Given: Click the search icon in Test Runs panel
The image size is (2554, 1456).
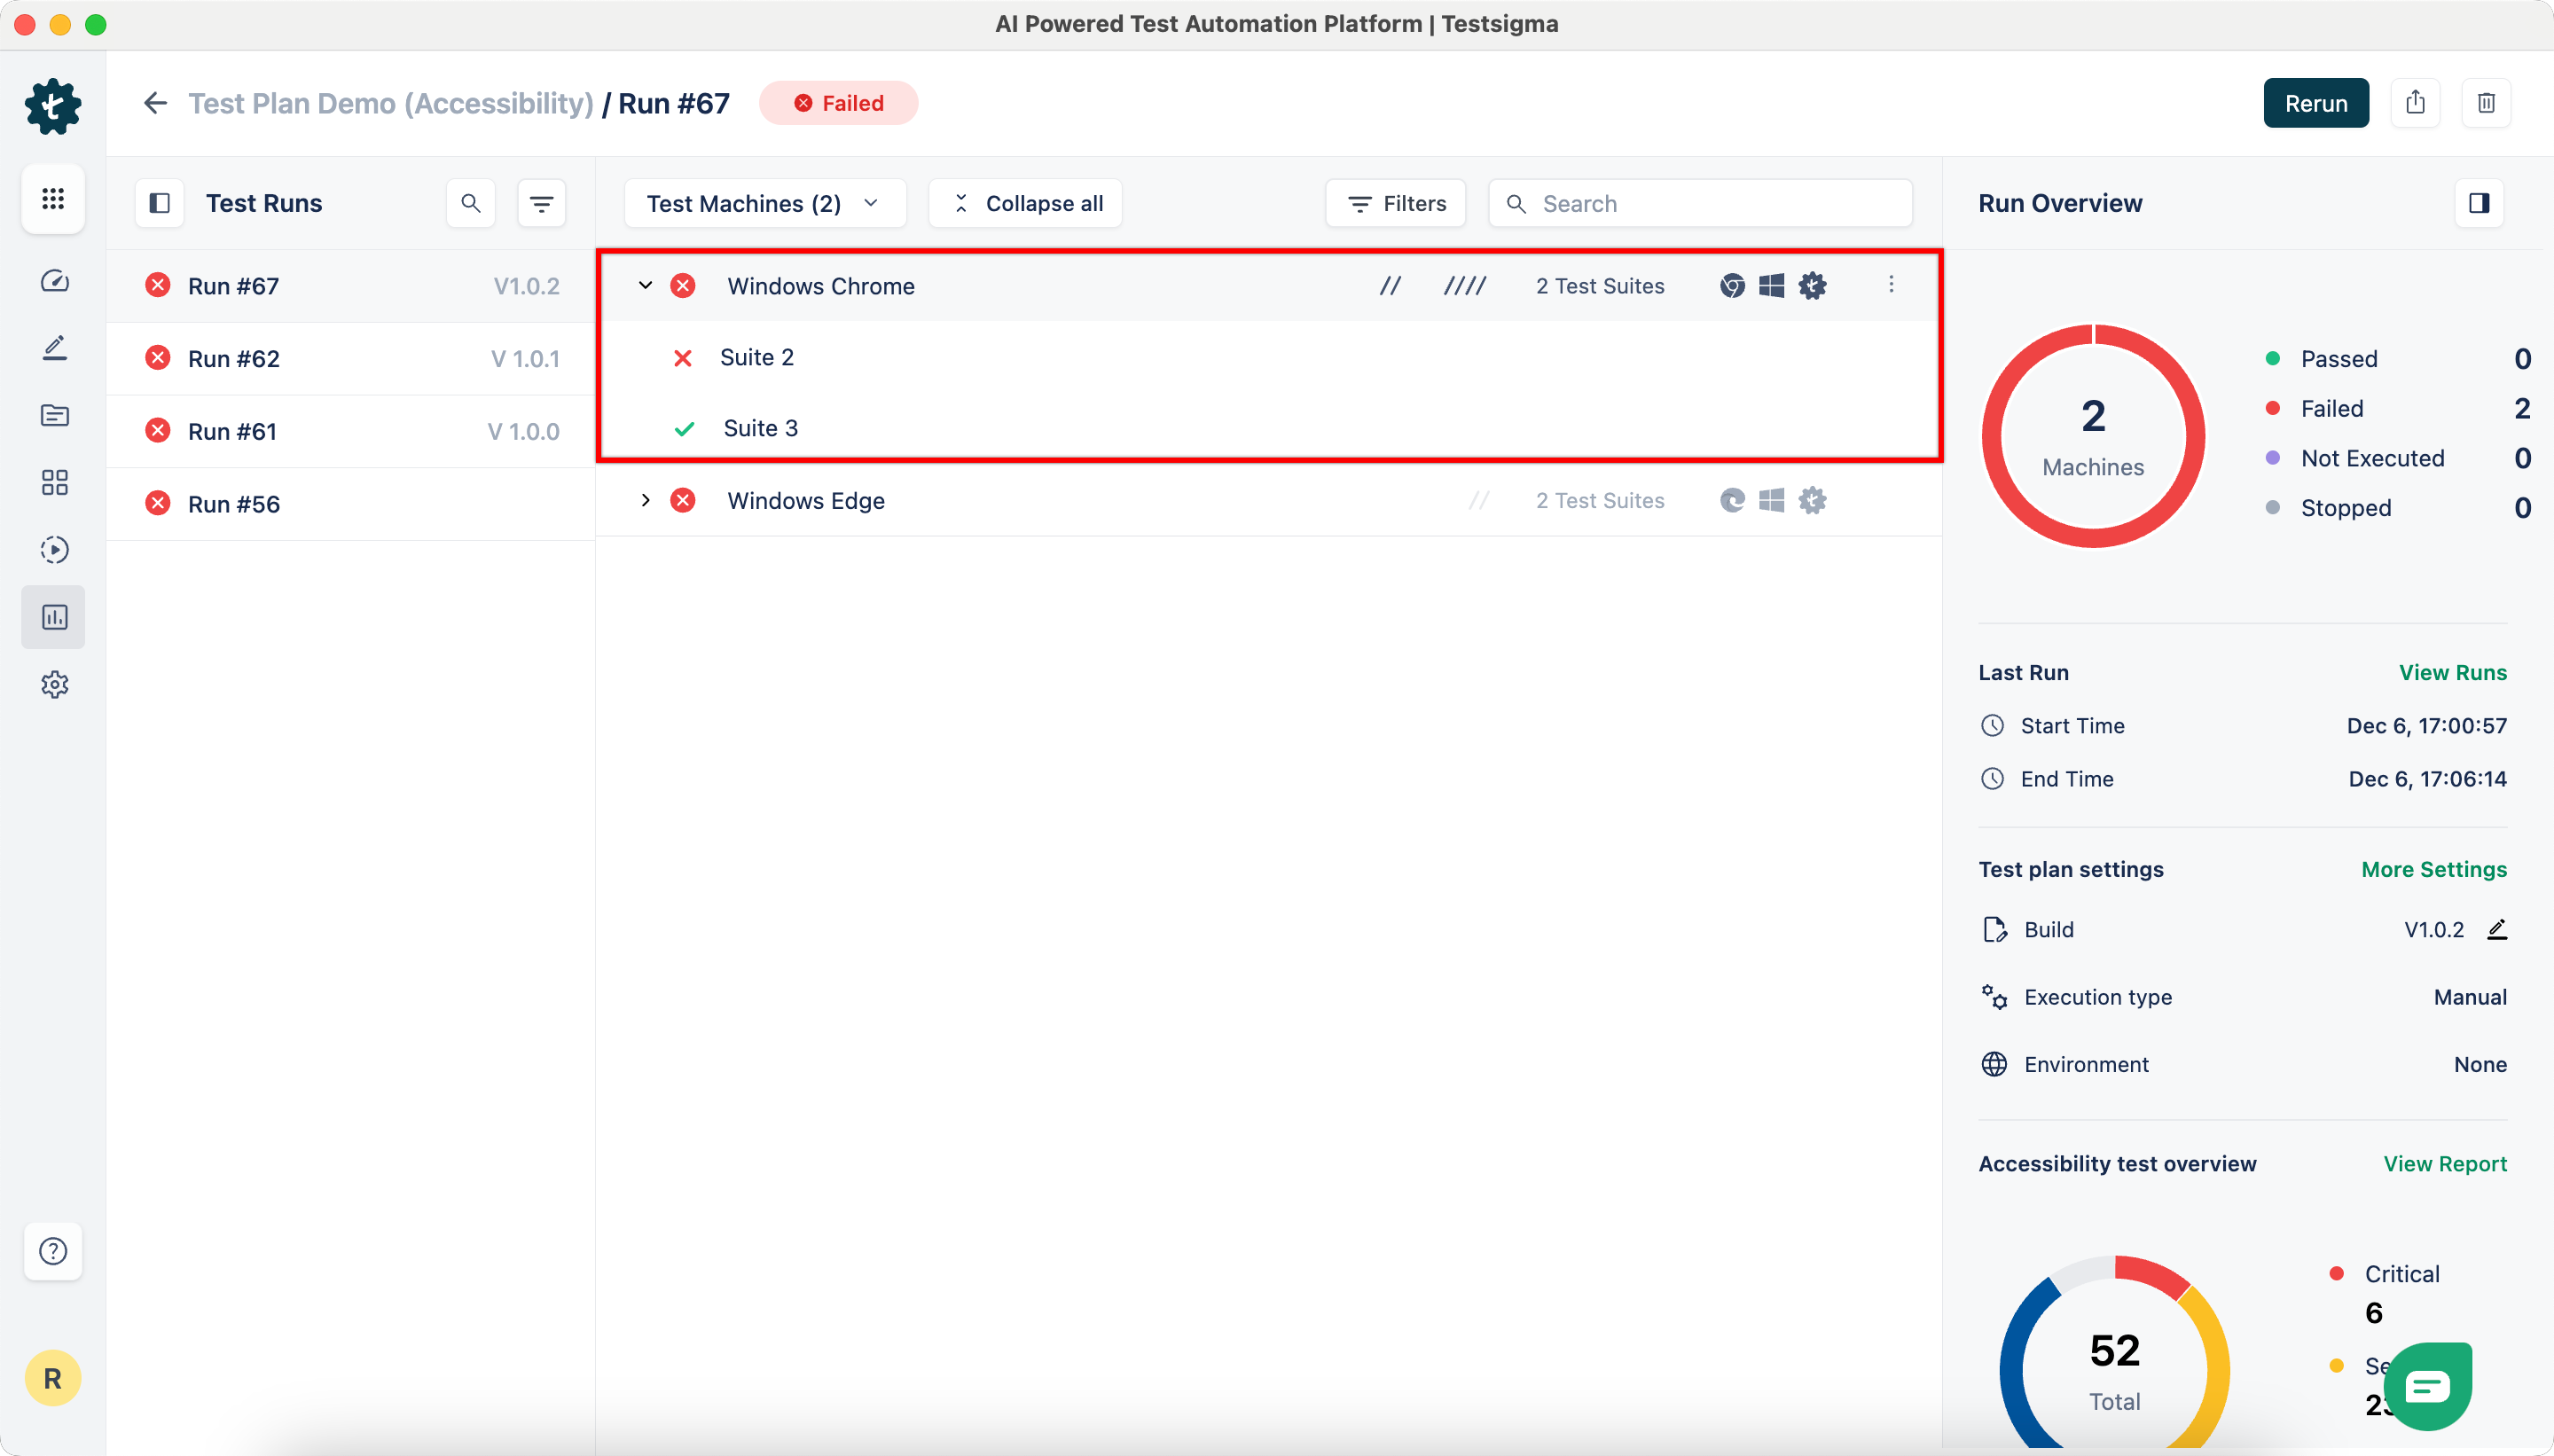Looking at the screenshot, I should 471,204.
